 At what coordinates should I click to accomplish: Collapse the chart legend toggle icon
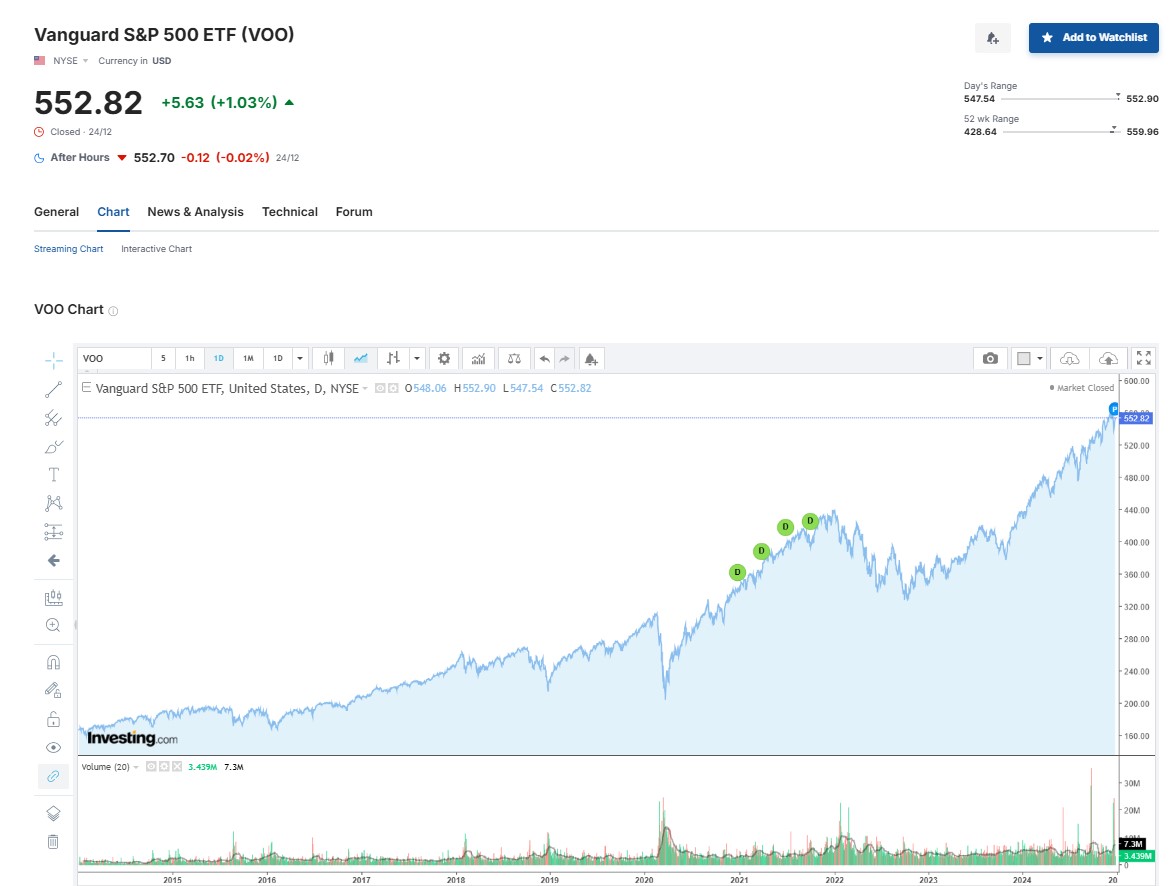(x=87, y=387)
